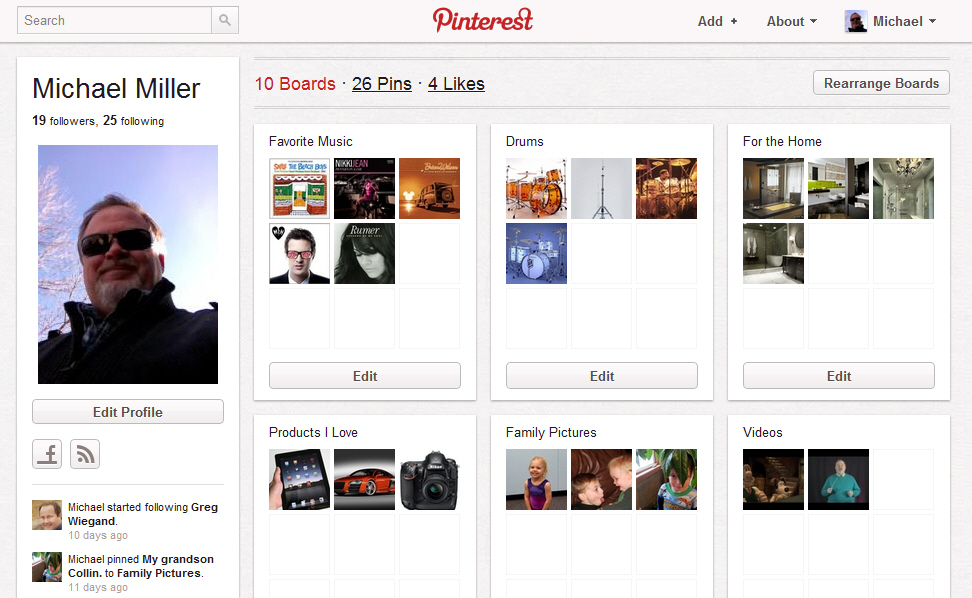The image size is (972, 598).
Task: Open the Add menu
Action: 717,21
